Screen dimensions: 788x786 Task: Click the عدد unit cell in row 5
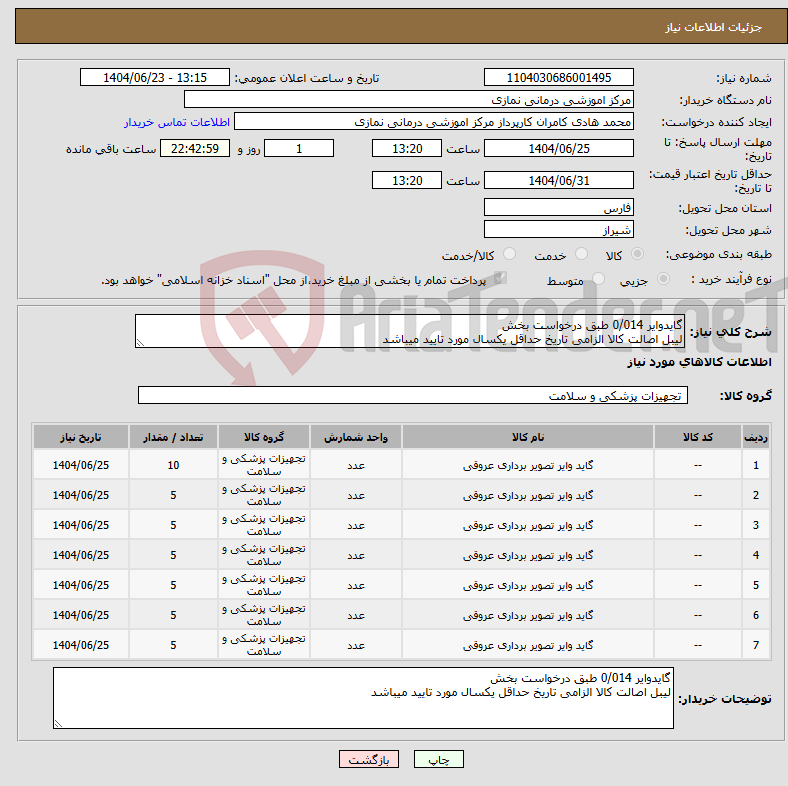(356, 585)
